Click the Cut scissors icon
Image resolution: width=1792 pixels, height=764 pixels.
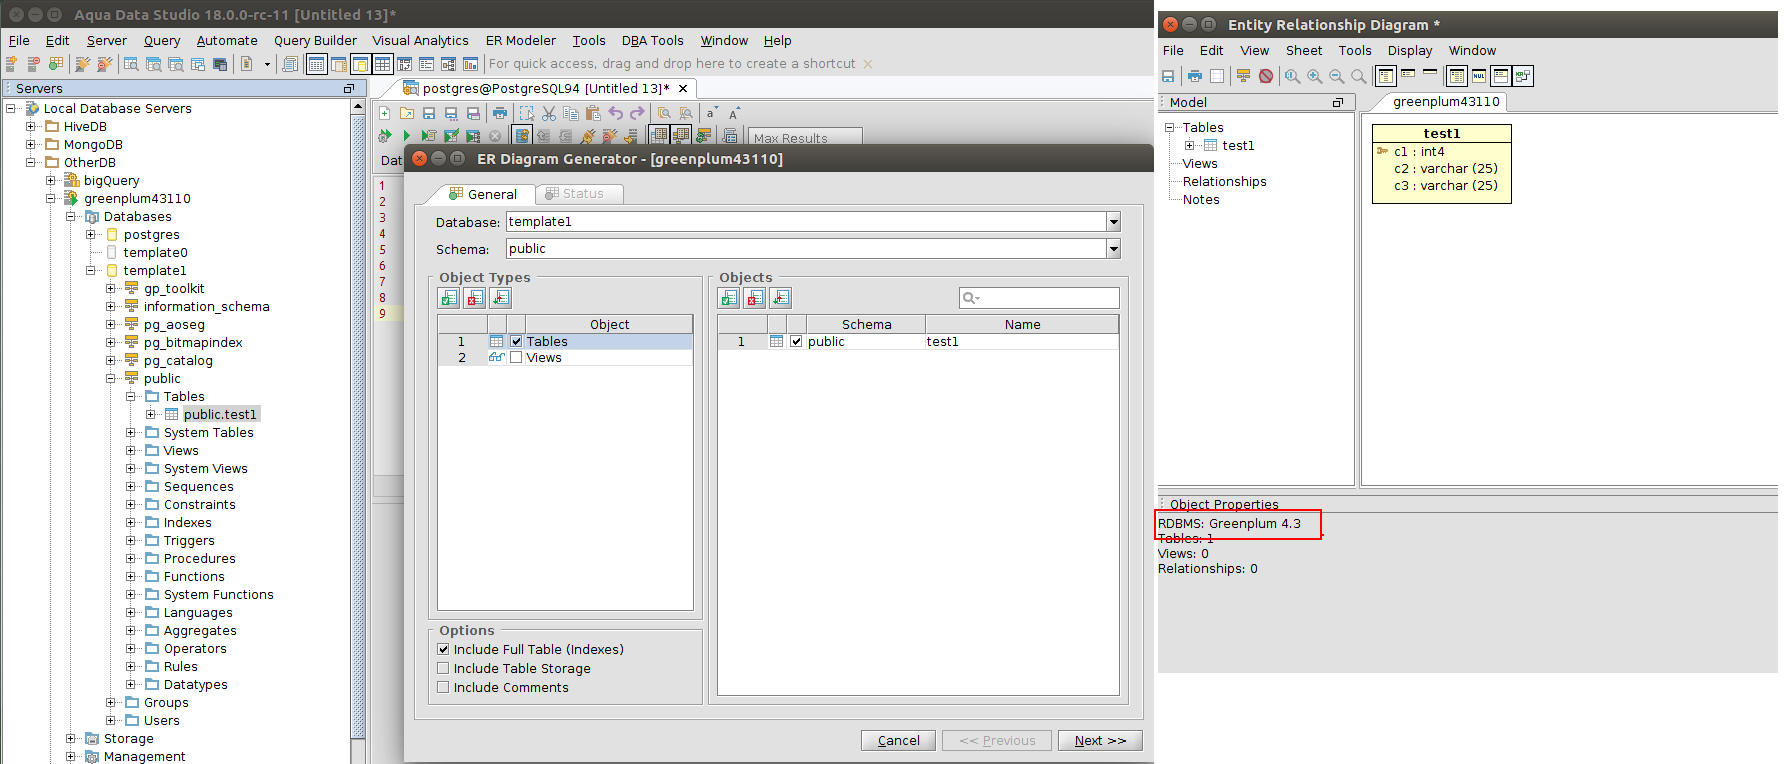click(549, 114)
